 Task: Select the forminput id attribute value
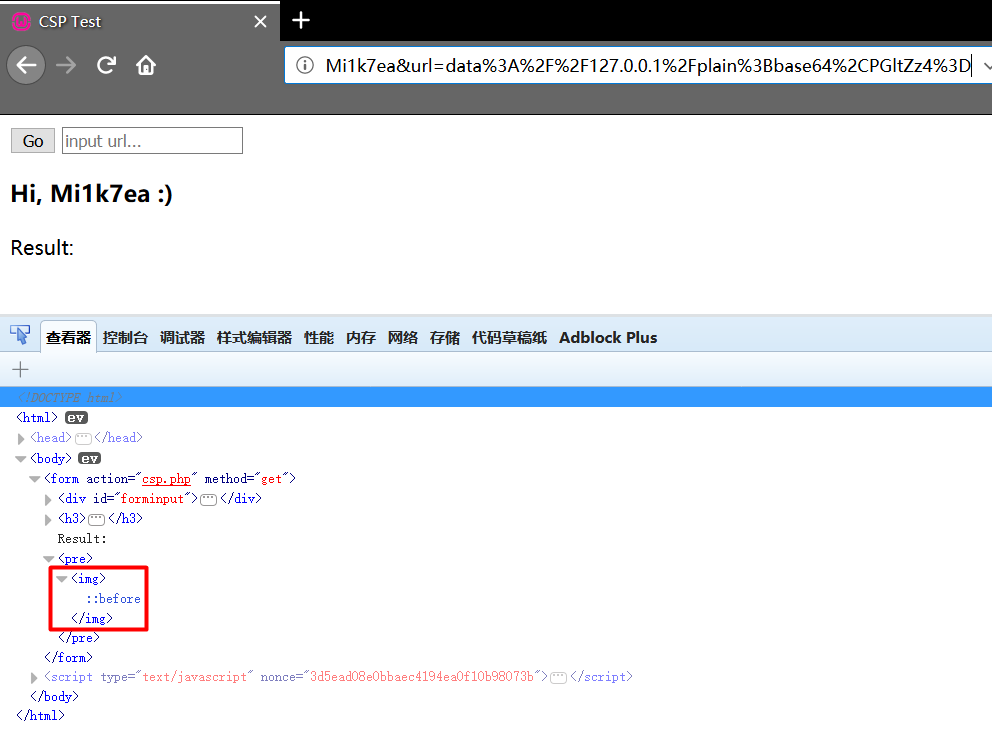pyautogui.click(x=152, y=498)
